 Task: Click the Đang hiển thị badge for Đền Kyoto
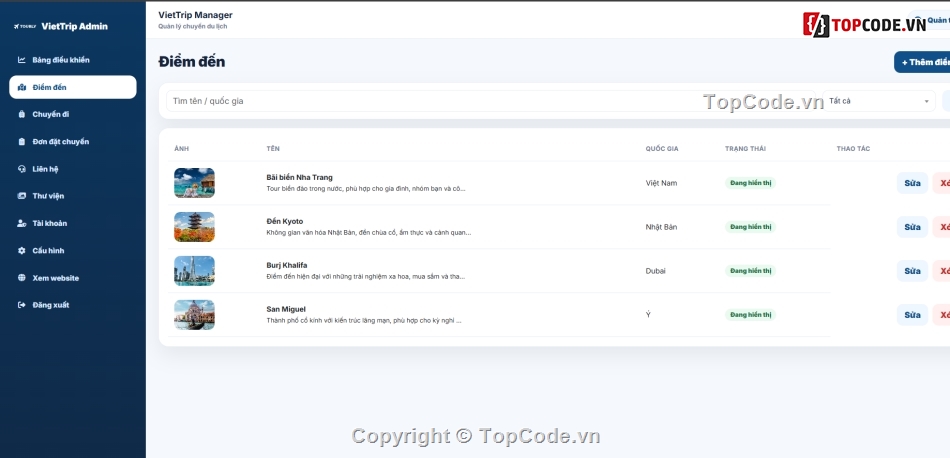point(751,227)
